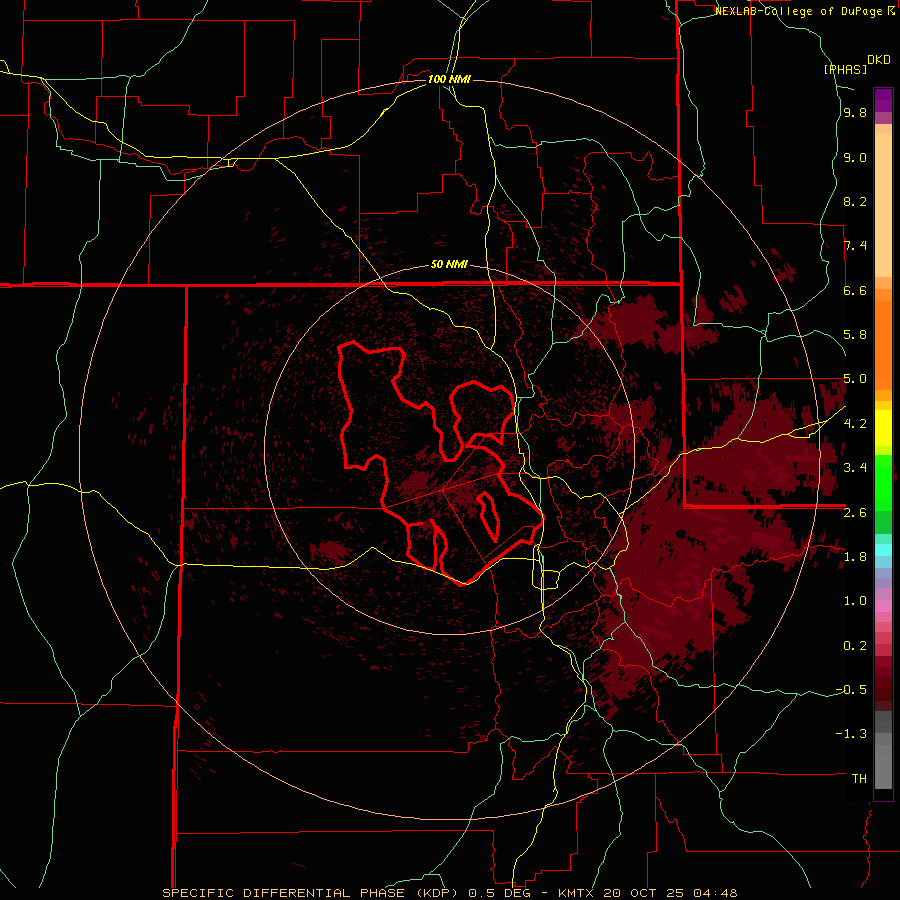
Task: Click the 2.6 value on color scale
Action: click(855, 512)
